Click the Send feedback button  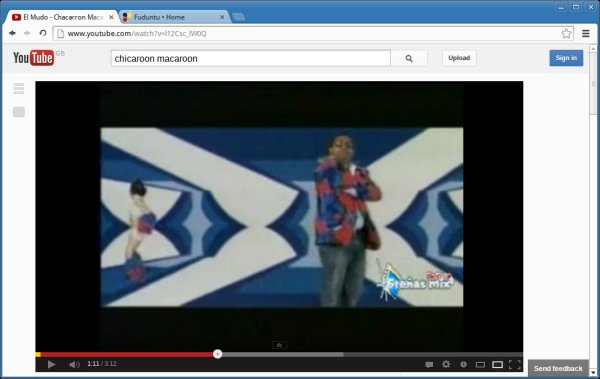tap(558, 368)
